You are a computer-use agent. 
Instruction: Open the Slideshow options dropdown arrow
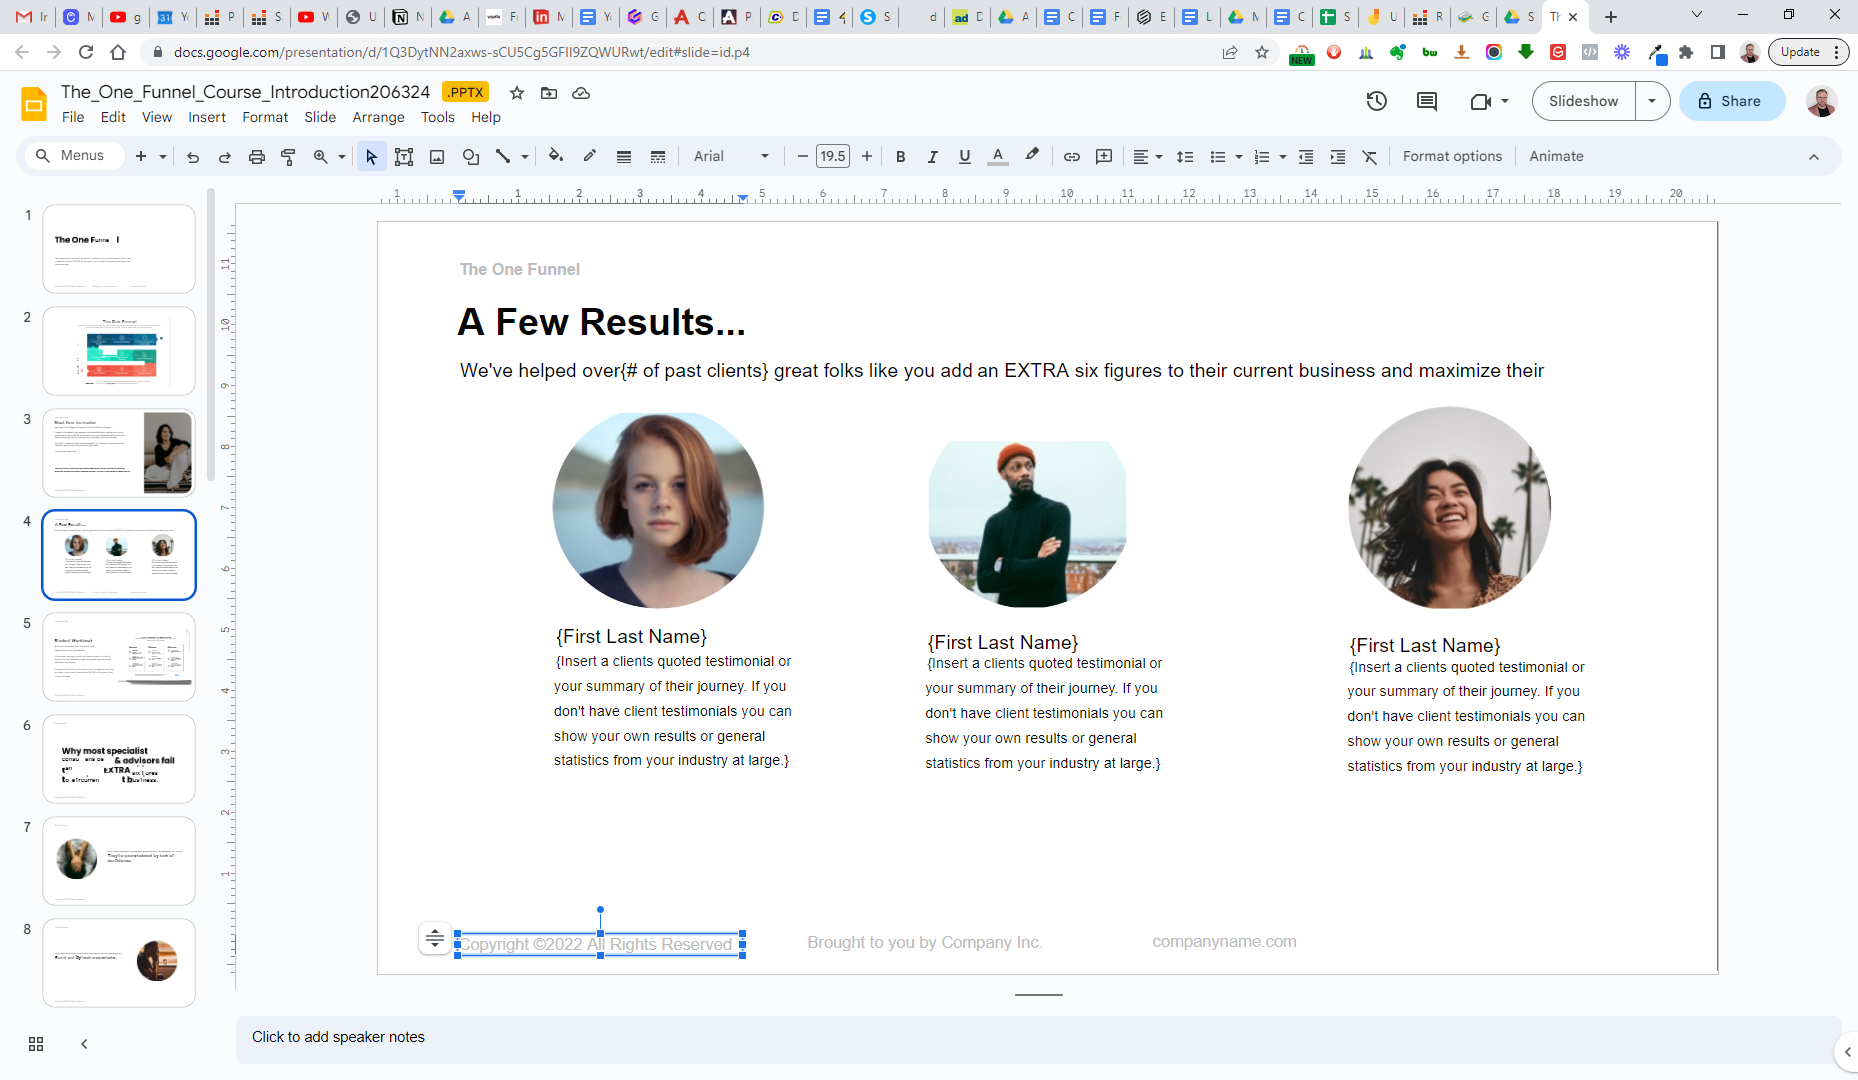(x=1652, y=101)
